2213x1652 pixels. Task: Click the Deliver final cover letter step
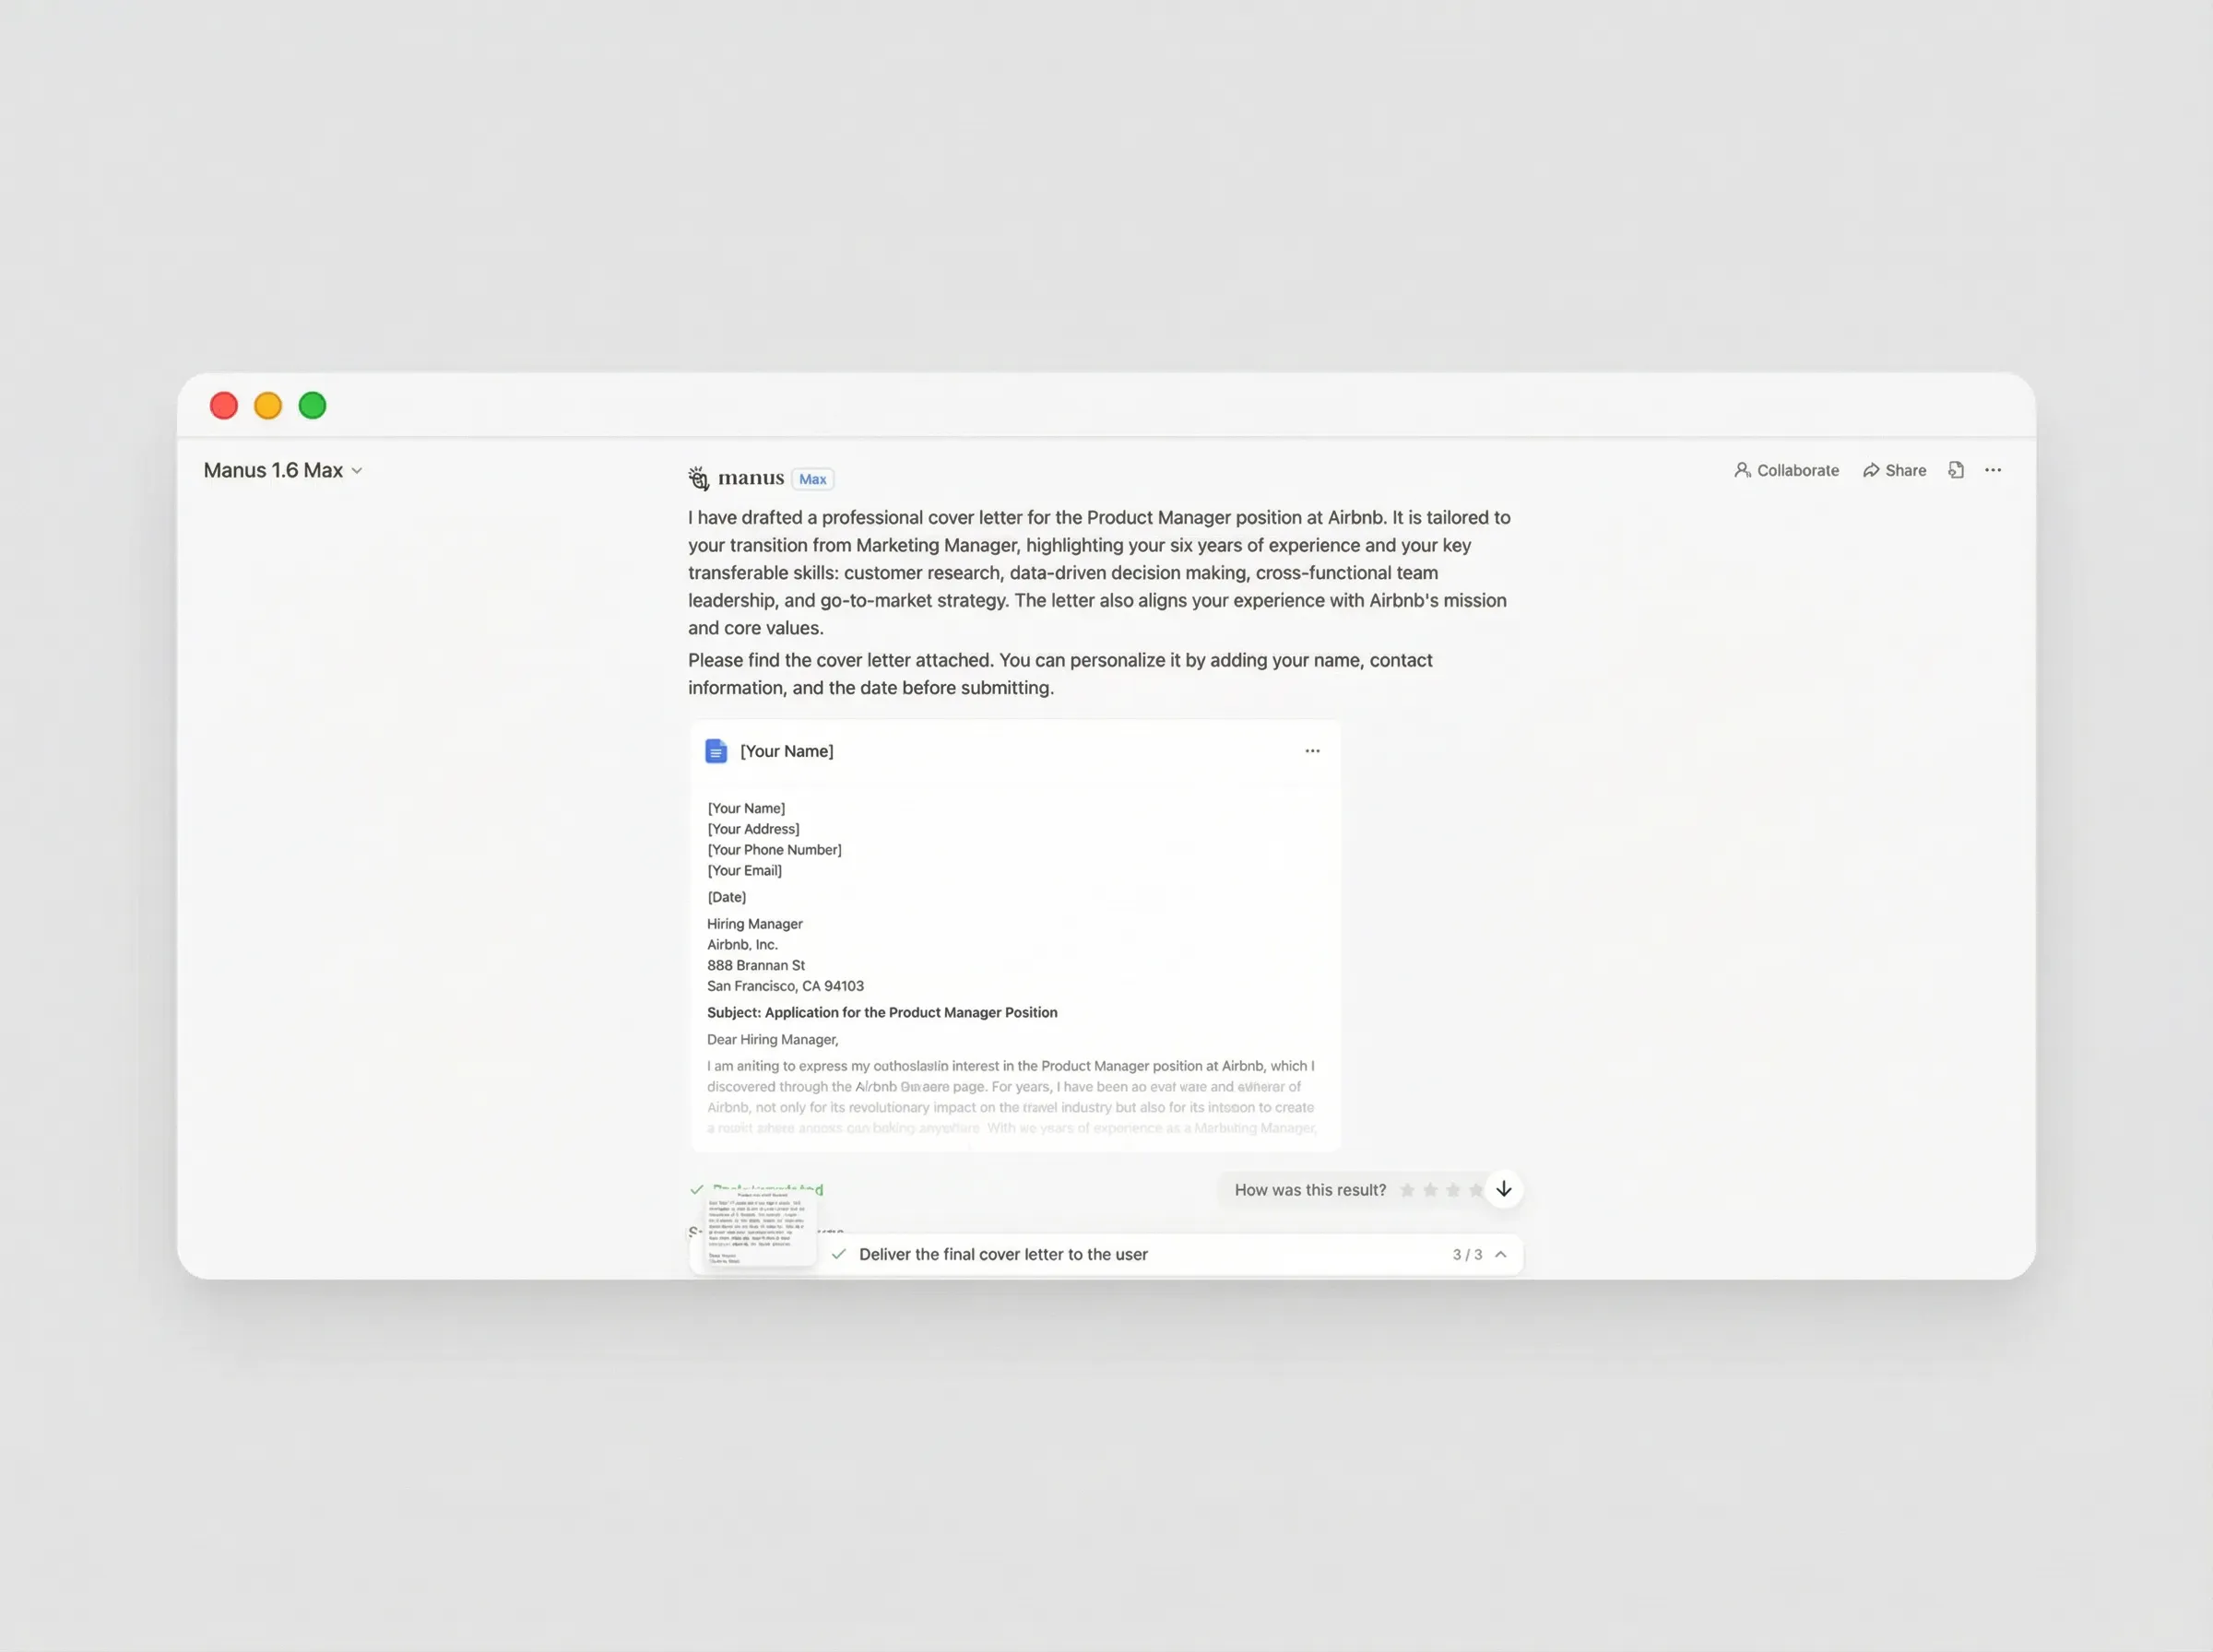(1003, 1254)
